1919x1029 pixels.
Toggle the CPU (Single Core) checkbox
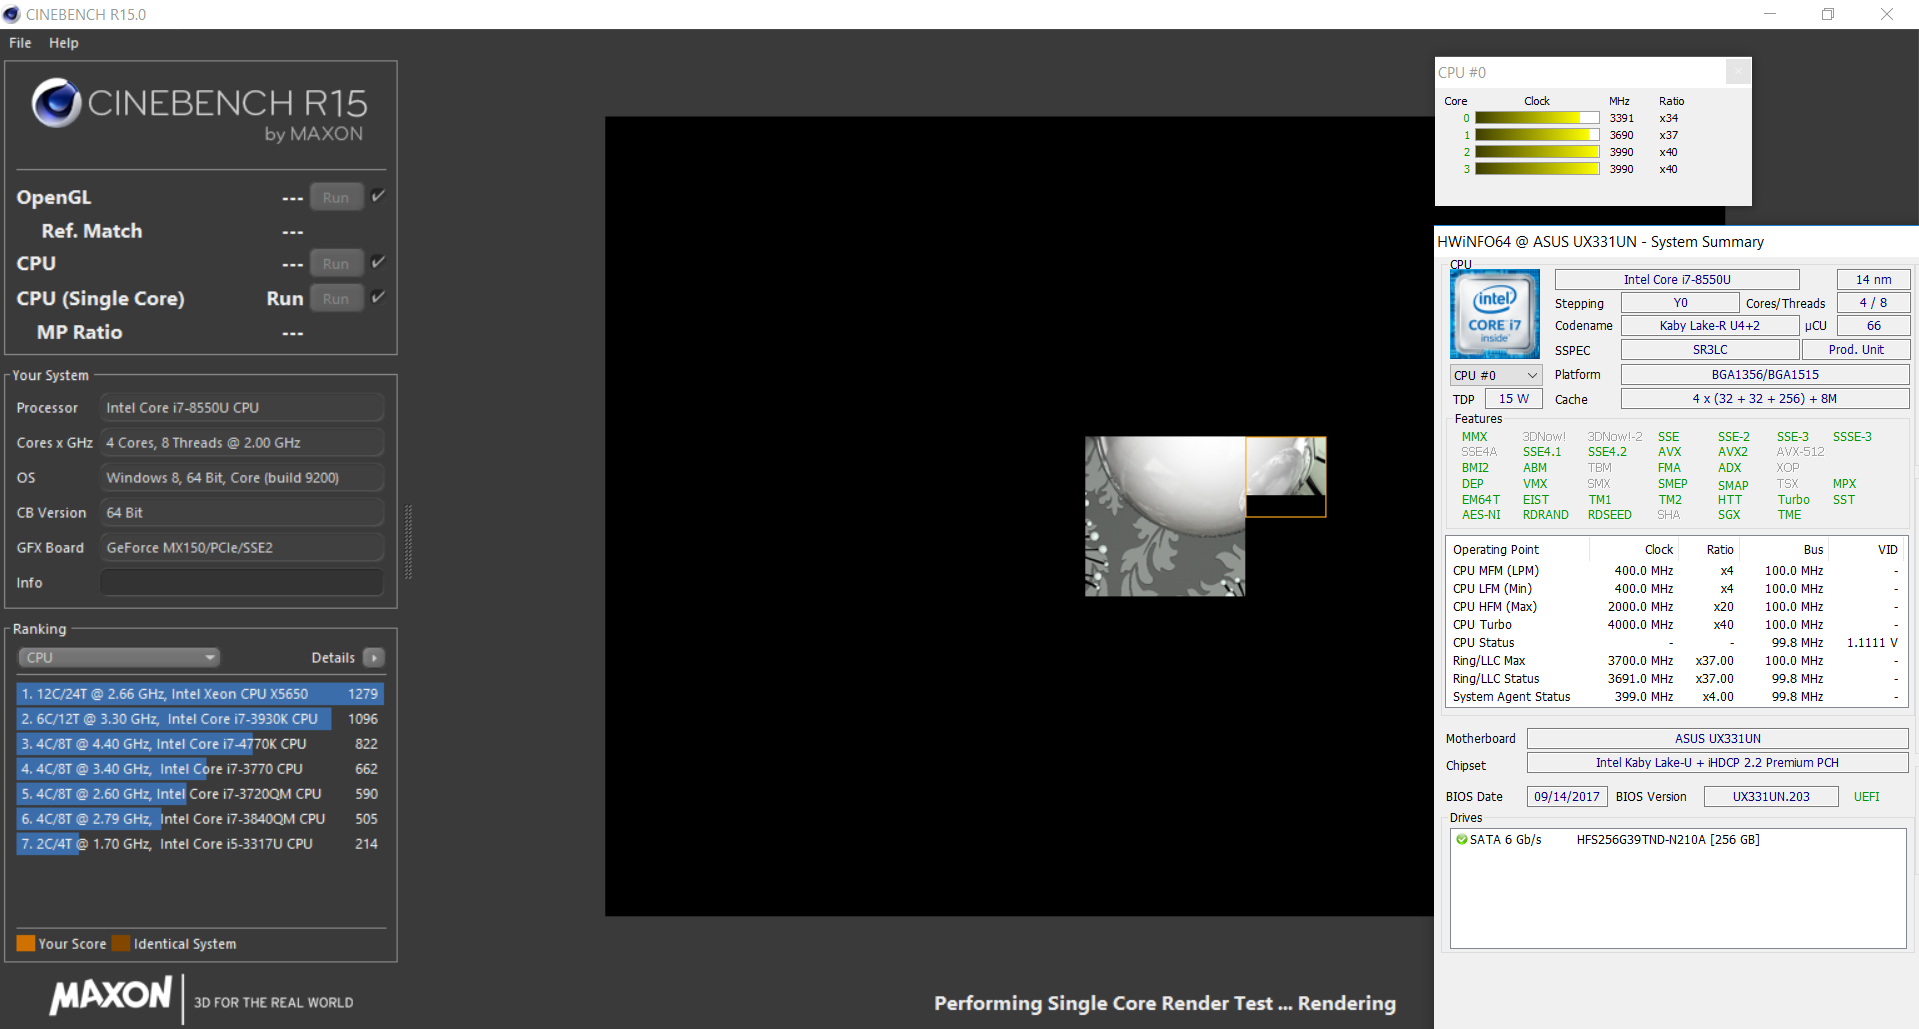coord(378,297)
